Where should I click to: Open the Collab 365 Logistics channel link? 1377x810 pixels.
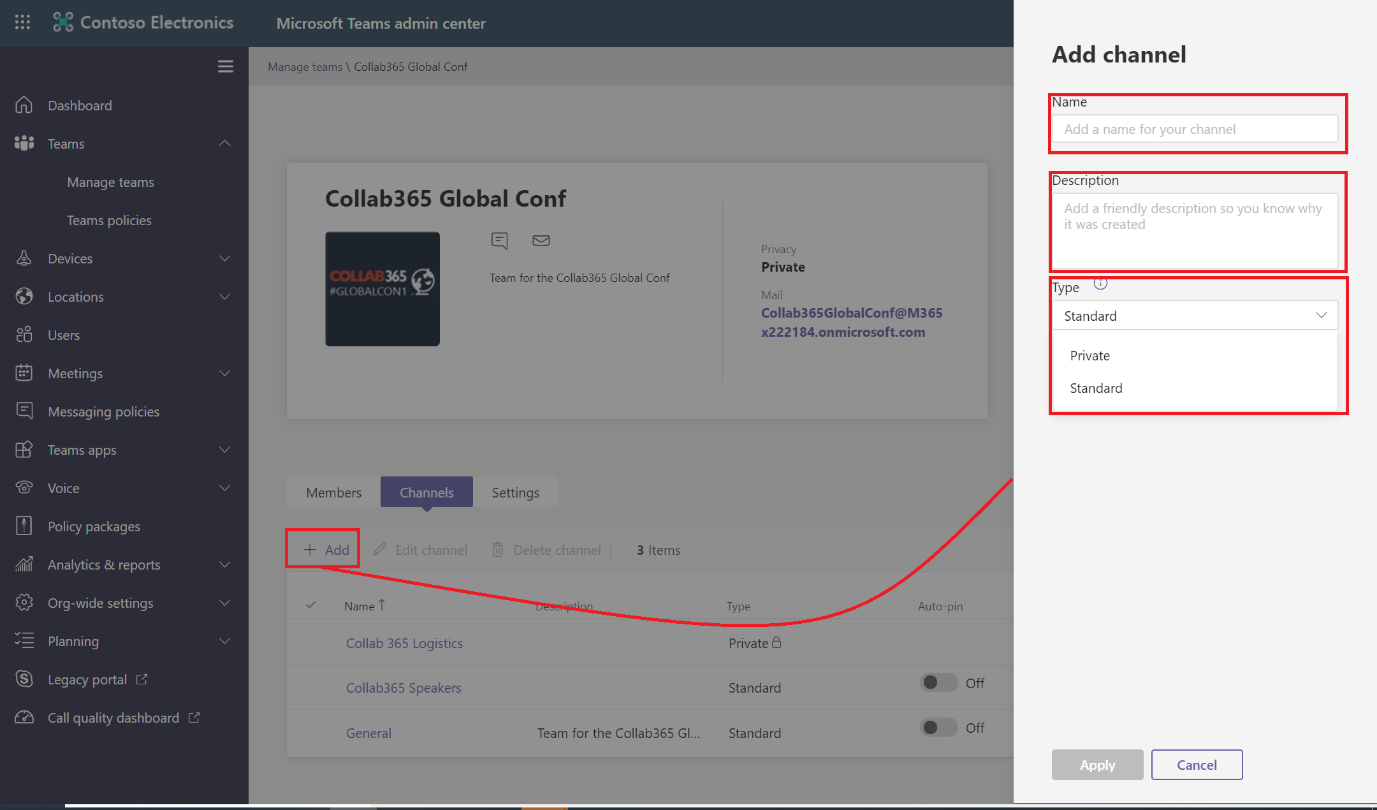pos(405,643)
